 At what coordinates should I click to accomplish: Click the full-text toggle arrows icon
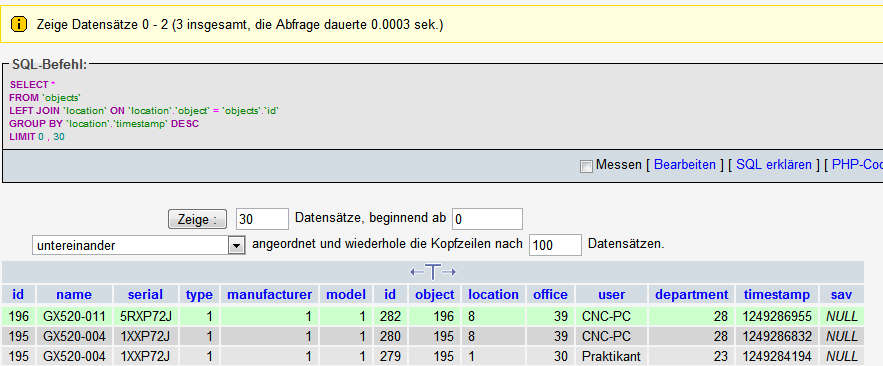point(432,272)
